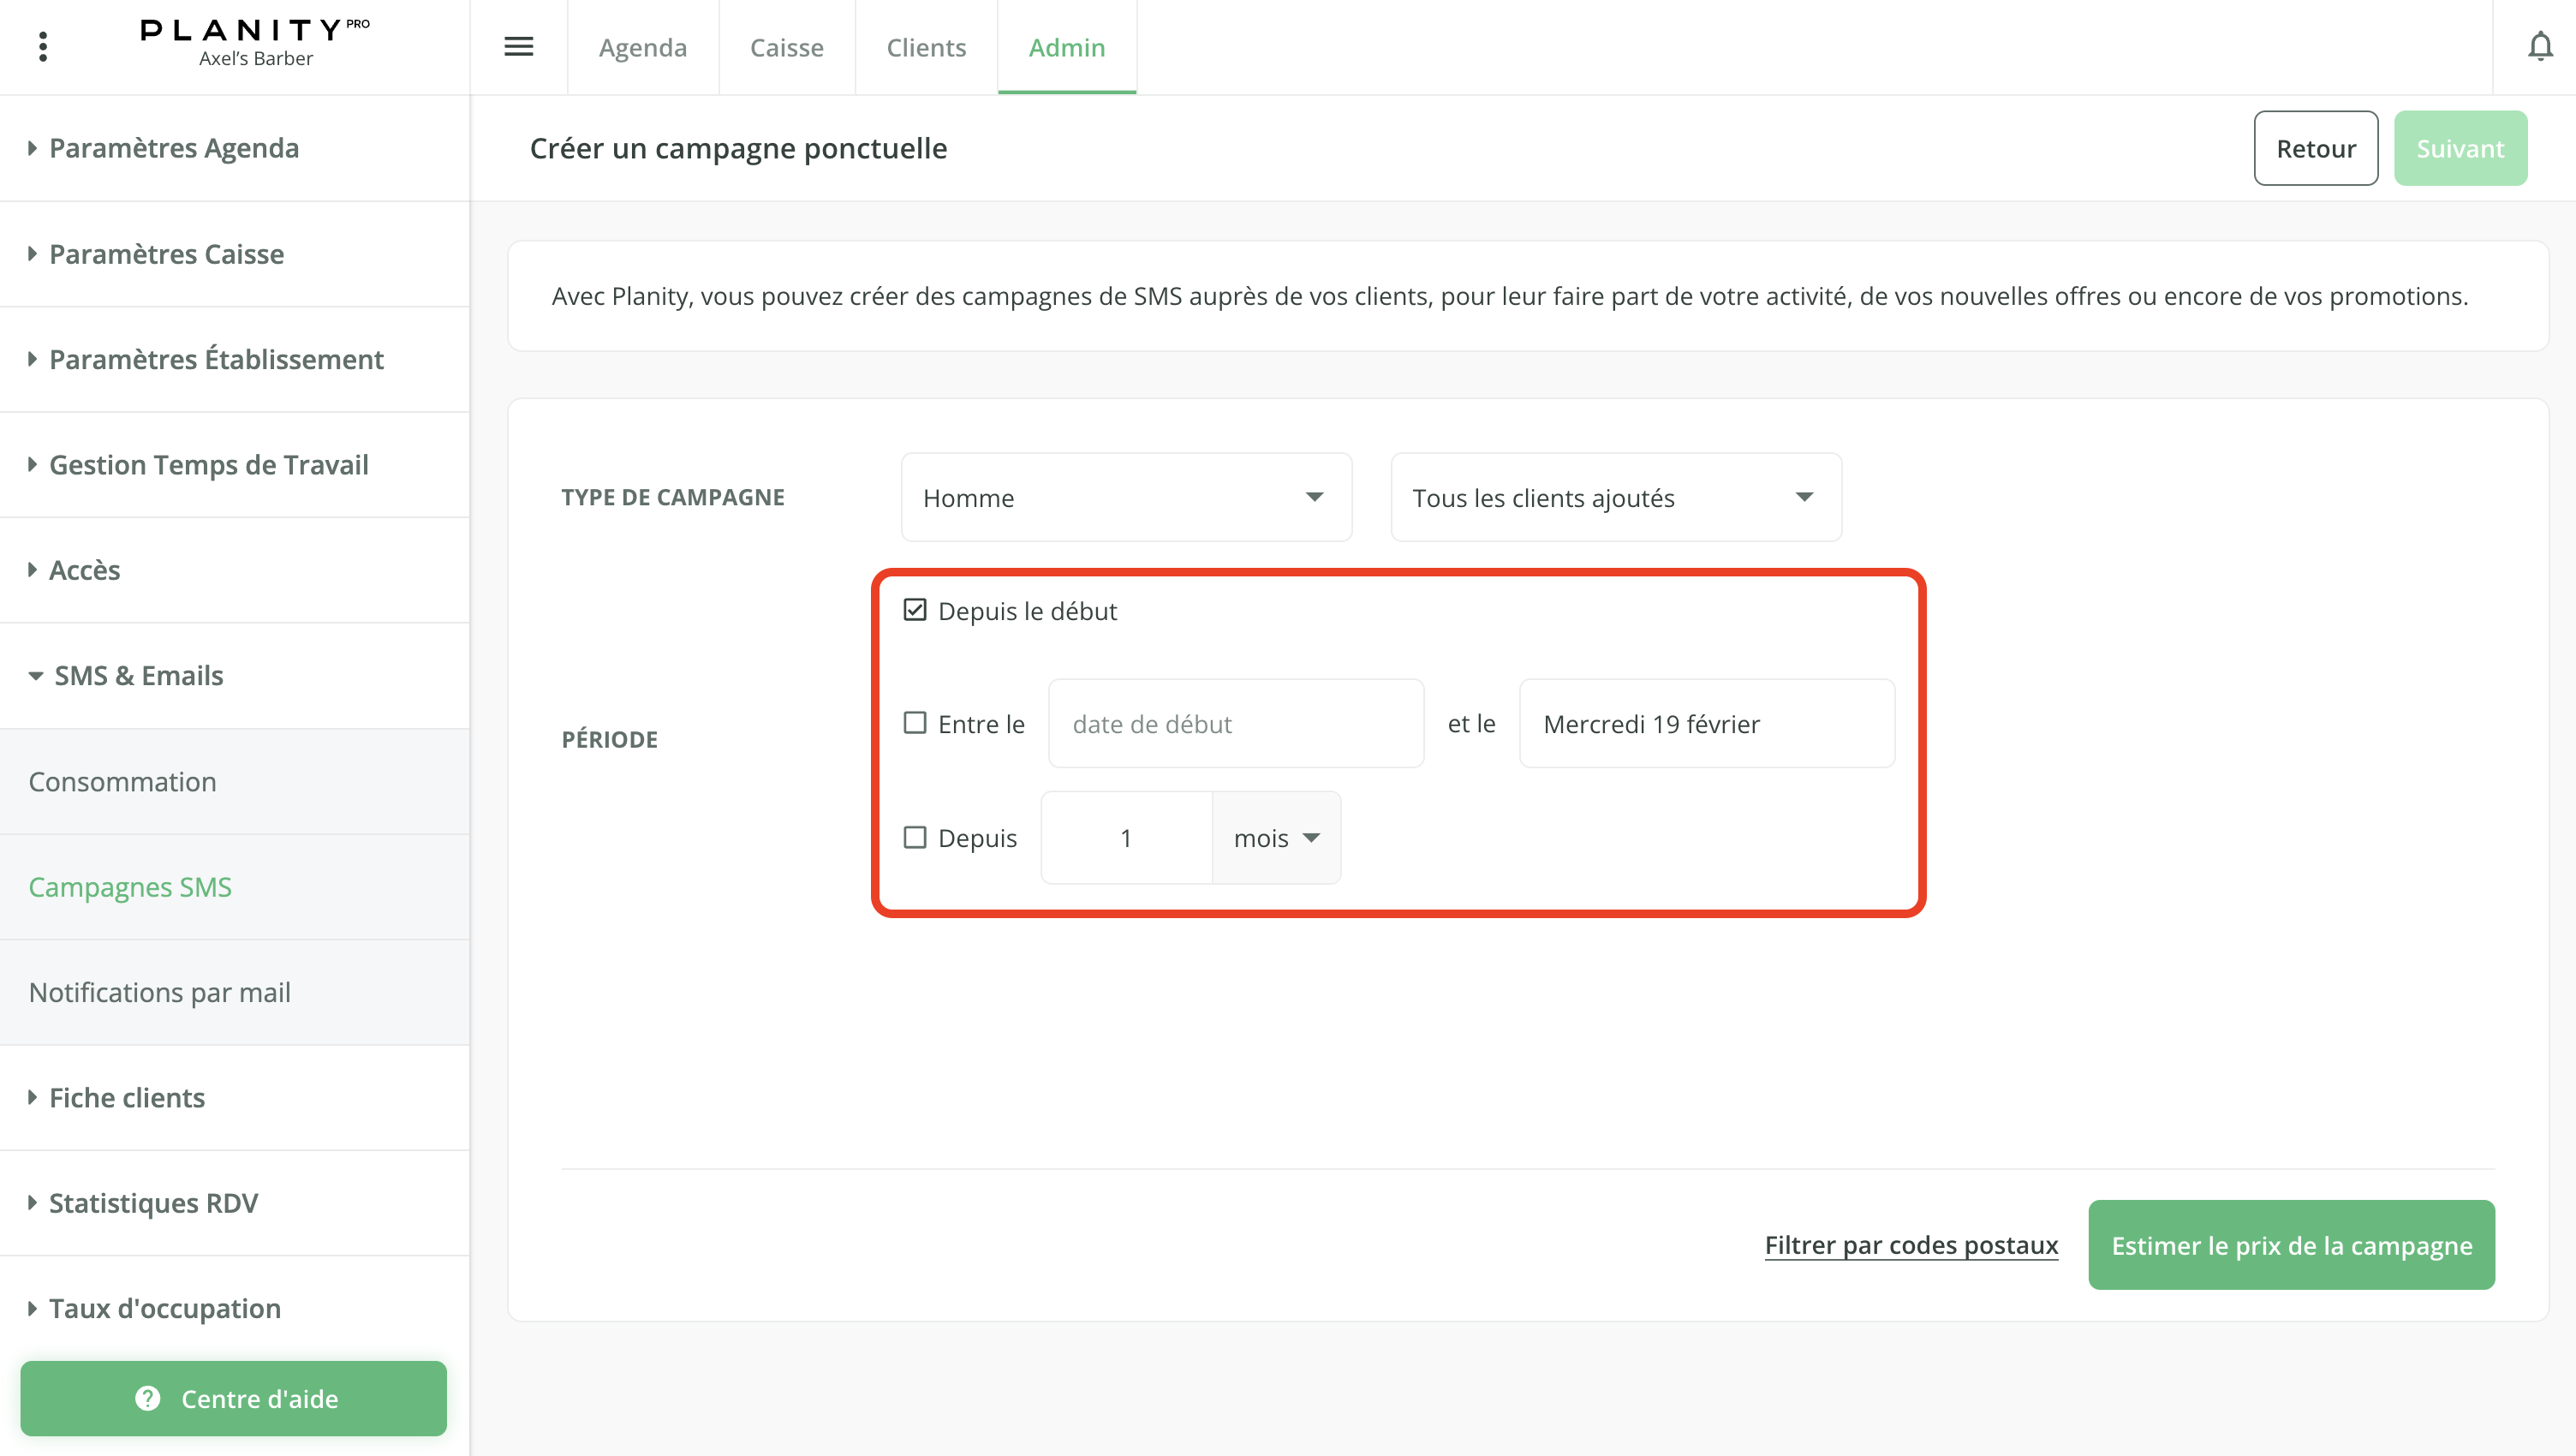Open Filtrer par codes postaux link
This screenshot has height=1456, width=2576.
pyautogui.click(x=1911, y=1245)
